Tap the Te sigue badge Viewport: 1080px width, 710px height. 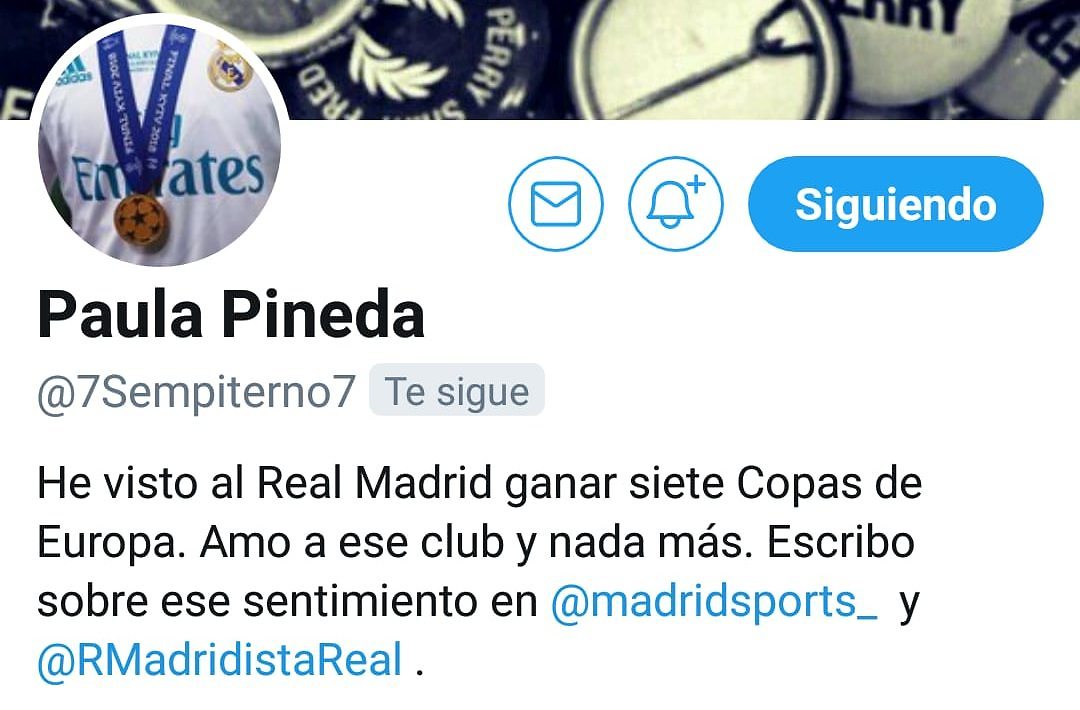[457, 391]
